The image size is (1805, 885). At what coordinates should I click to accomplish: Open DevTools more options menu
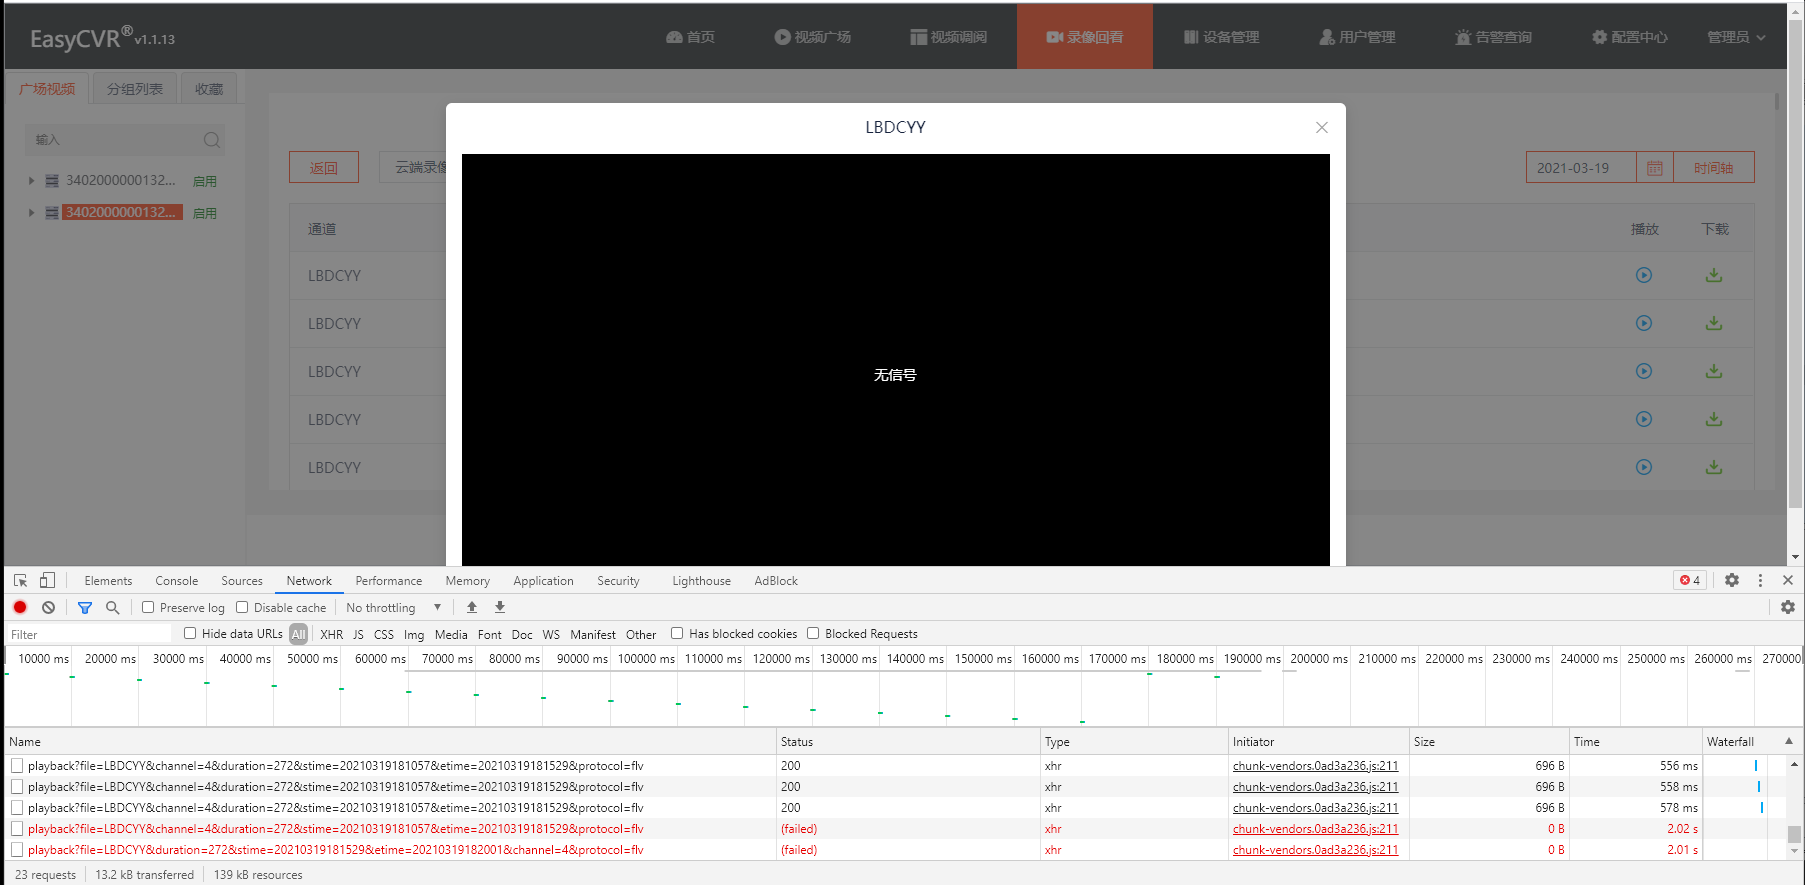tap(1760, 580)
